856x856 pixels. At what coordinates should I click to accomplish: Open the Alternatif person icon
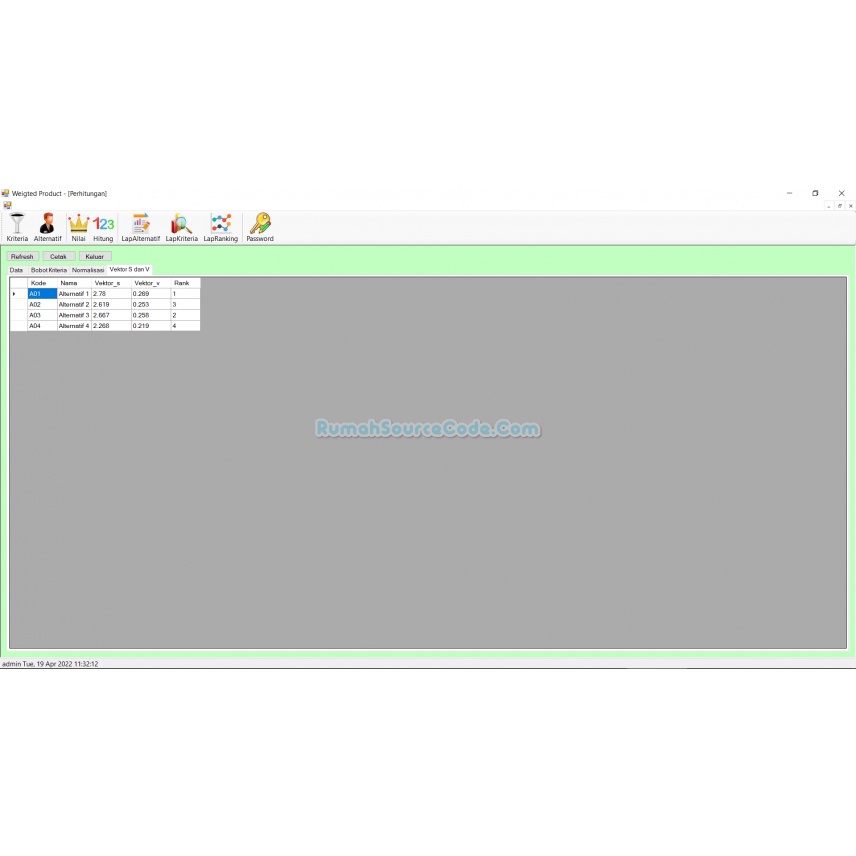click(47, 227)
